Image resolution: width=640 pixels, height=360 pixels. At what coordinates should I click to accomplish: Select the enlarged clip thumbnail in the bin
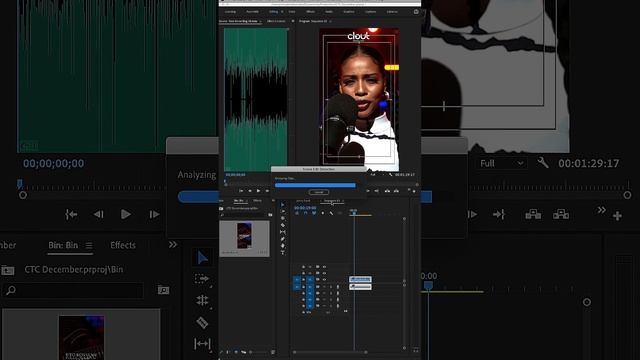click(x=81, y=337)
